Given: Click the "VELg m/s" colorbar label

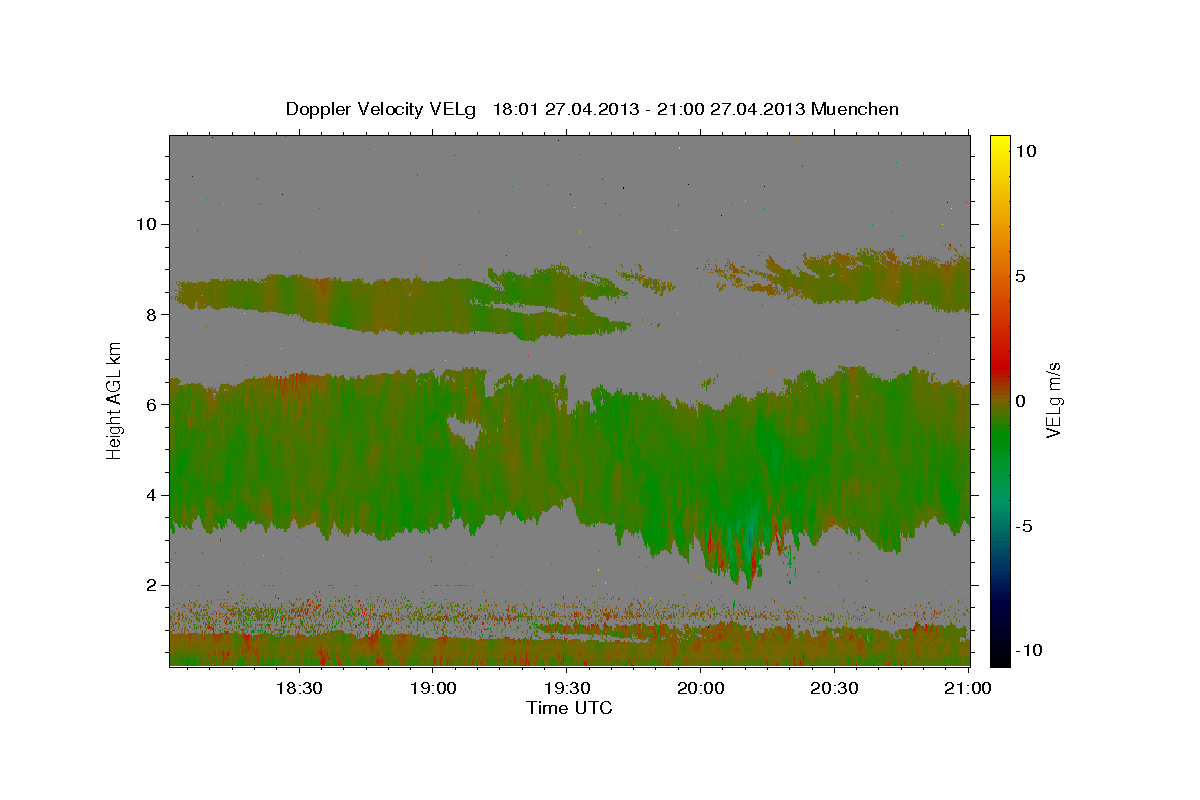Looking at the screenshot, I should [x=1053, y=400].
